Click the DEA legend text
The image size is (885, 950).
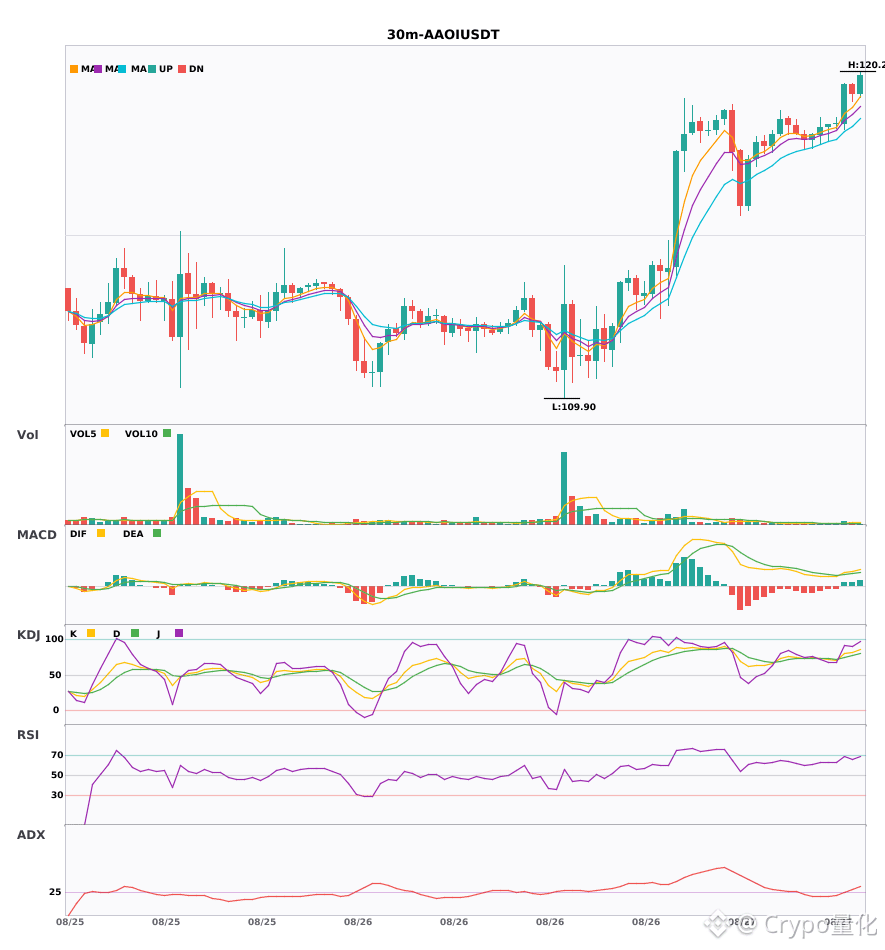[133, 534]
